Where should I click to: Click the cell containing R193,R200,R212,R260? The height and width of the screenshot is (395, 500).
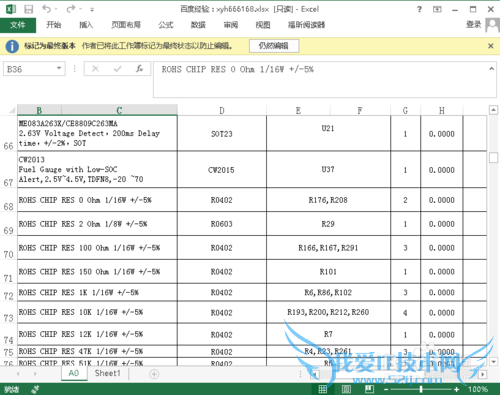click(x=328, y=312)
